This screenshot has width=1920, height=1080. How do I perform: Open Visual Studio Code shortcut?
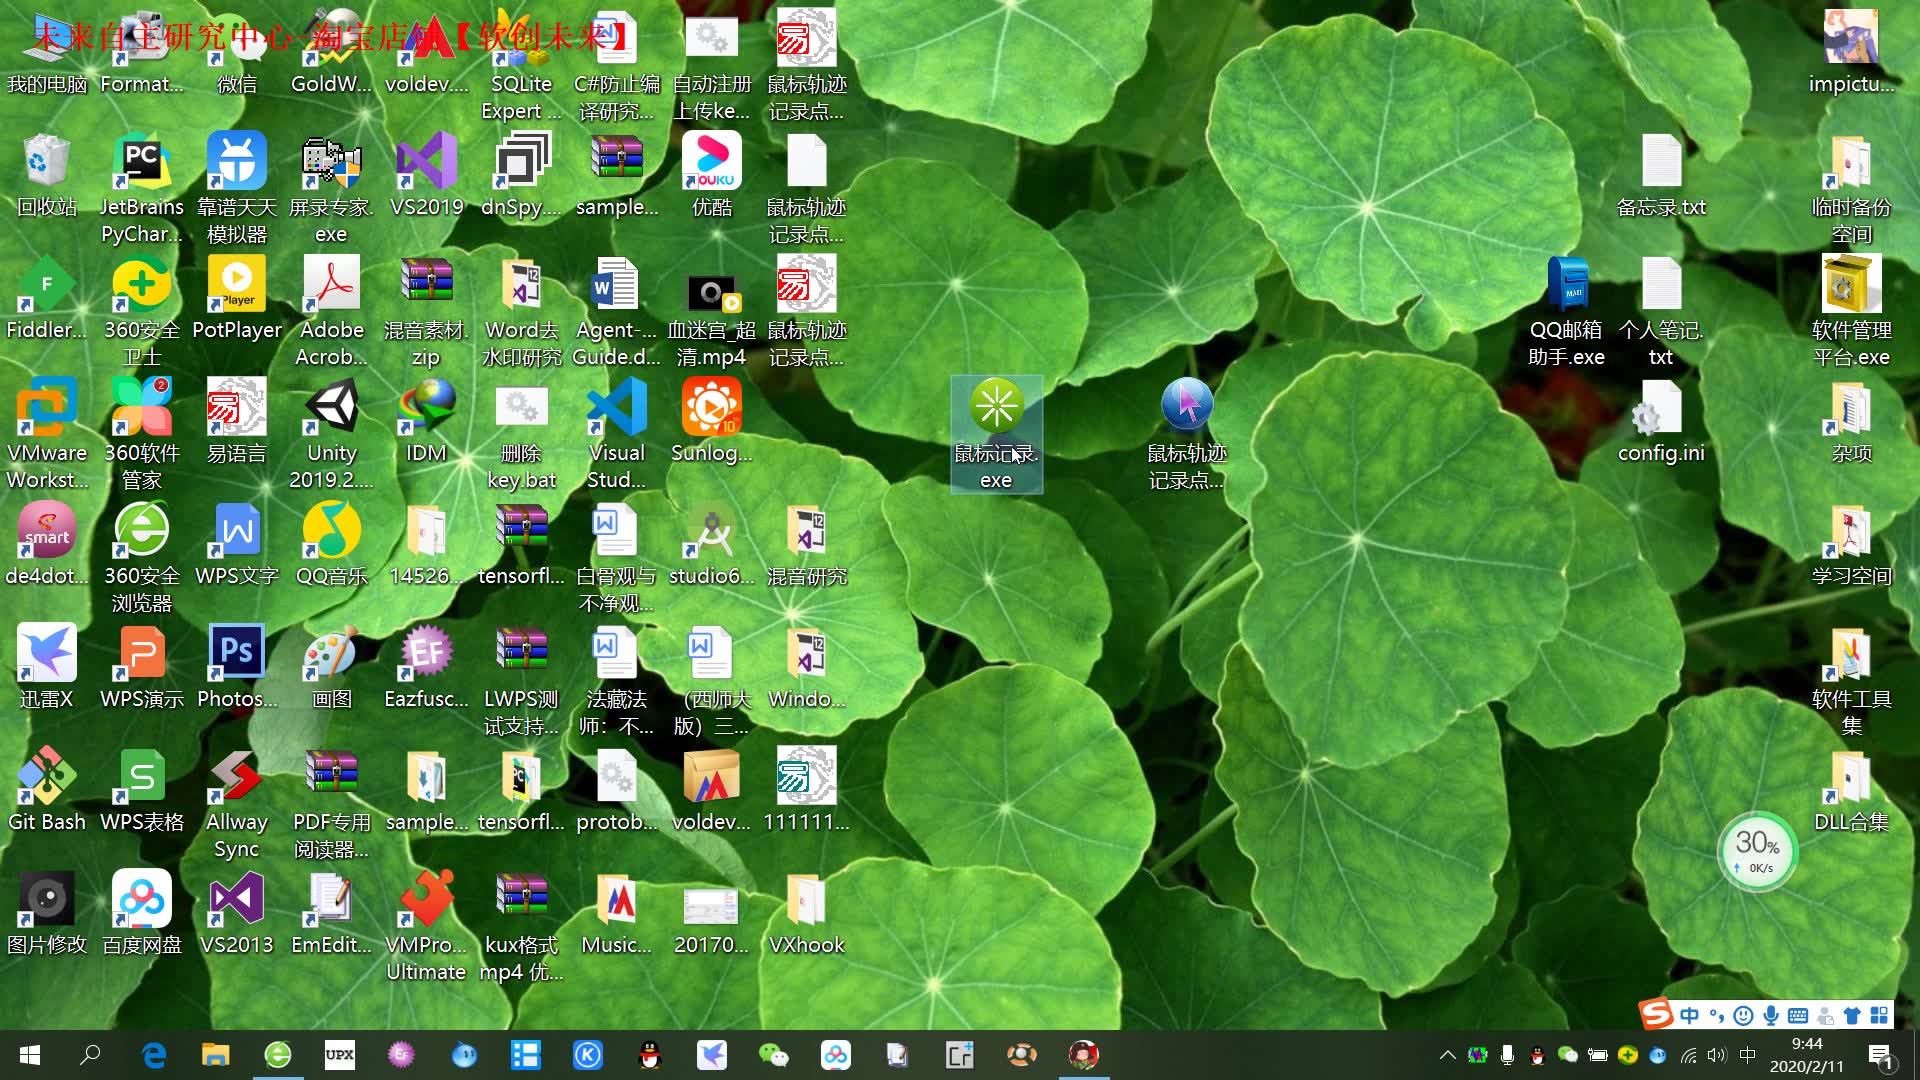[616, 434]
